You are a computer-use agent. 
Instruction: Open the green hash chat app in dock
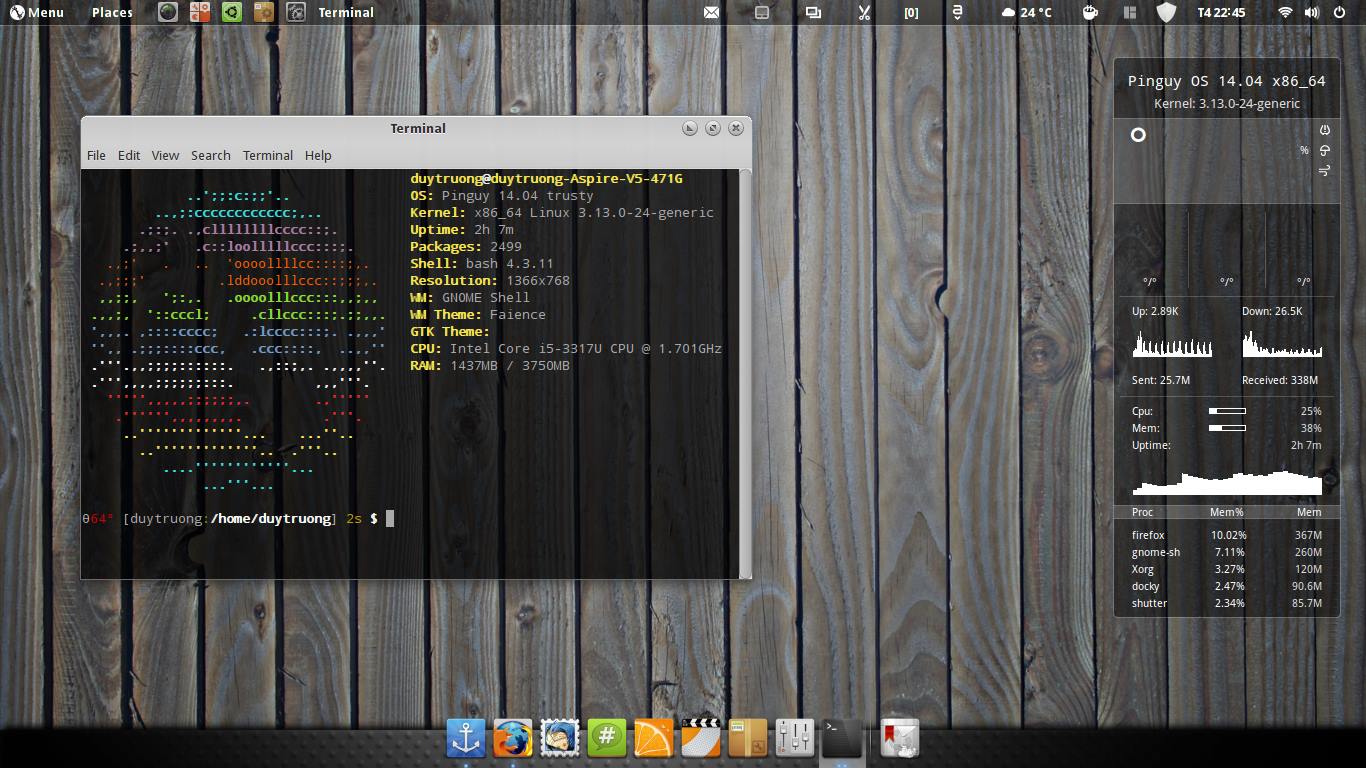607,738
